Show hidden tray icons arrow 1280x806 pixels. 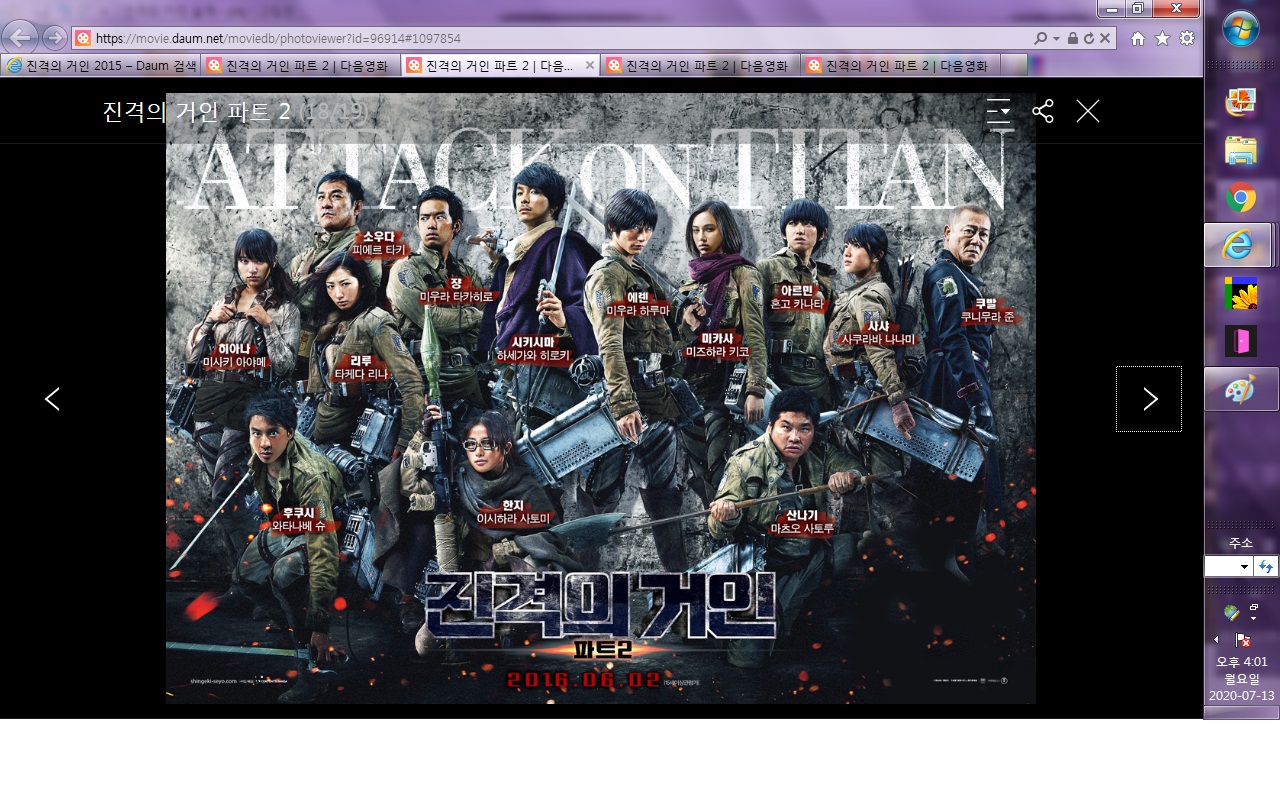point(1217,639)
